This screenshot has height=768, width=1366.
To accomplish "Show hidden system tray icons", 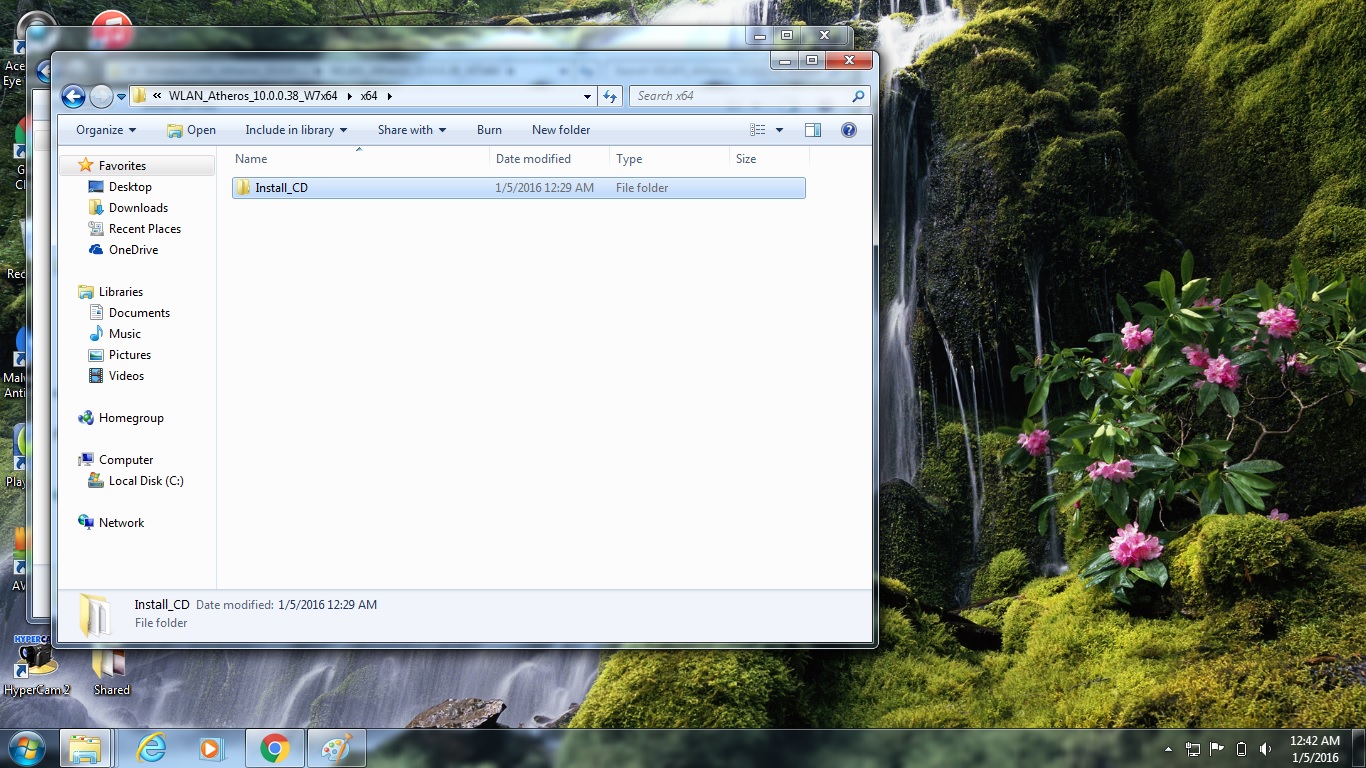I will click(1168, 749).
